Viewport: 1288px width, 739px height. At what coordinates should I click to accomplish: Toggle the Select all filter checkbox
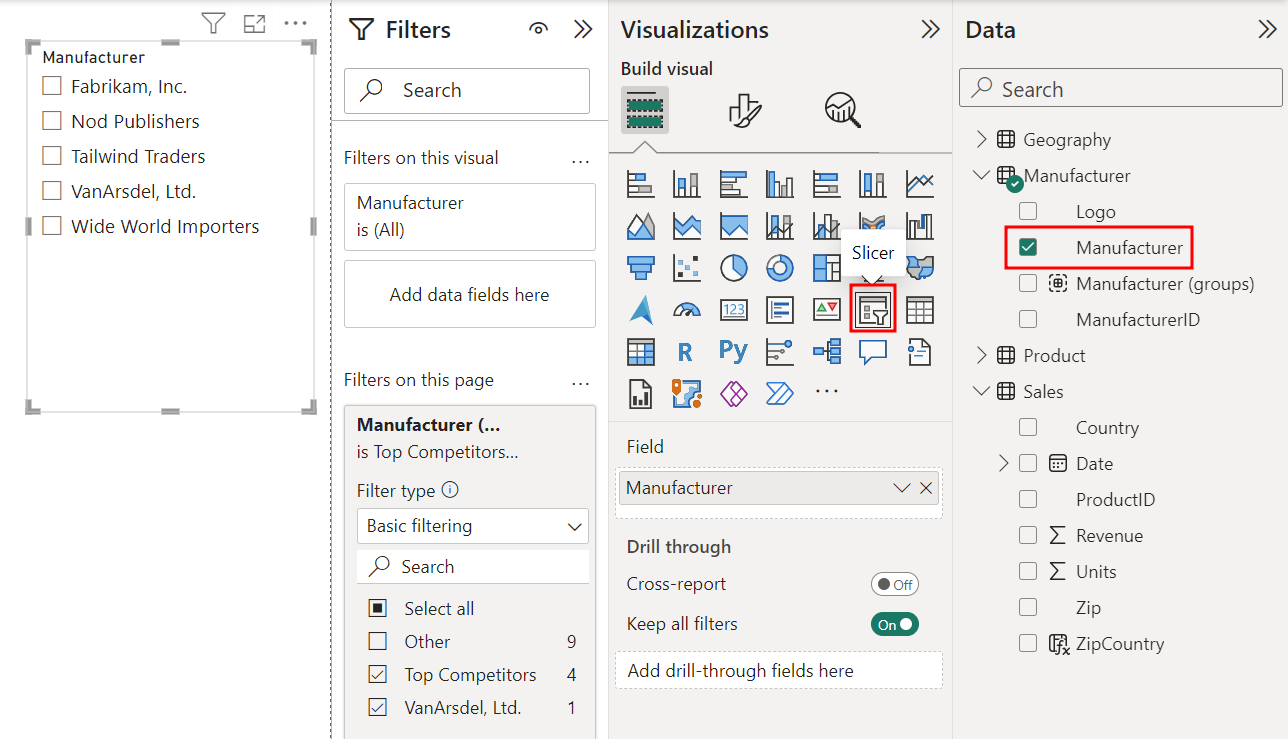pyautogui.click(x=377, y=609)
